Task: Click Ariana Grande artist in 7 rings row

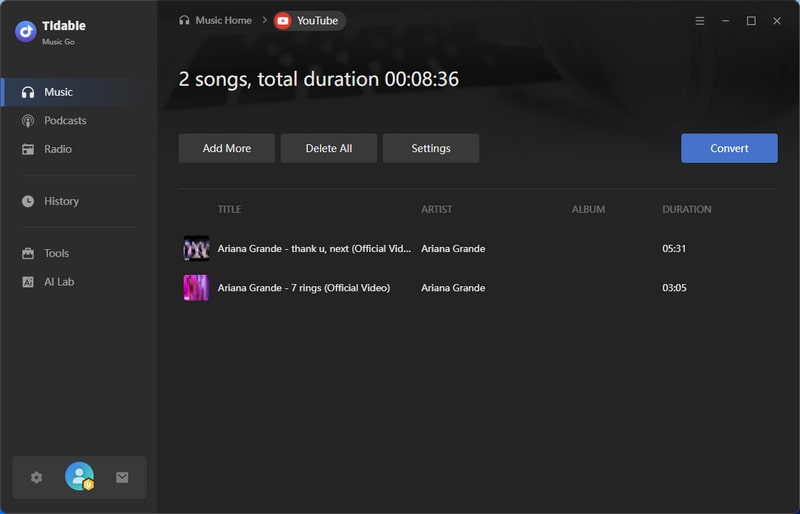Action: 453,288
